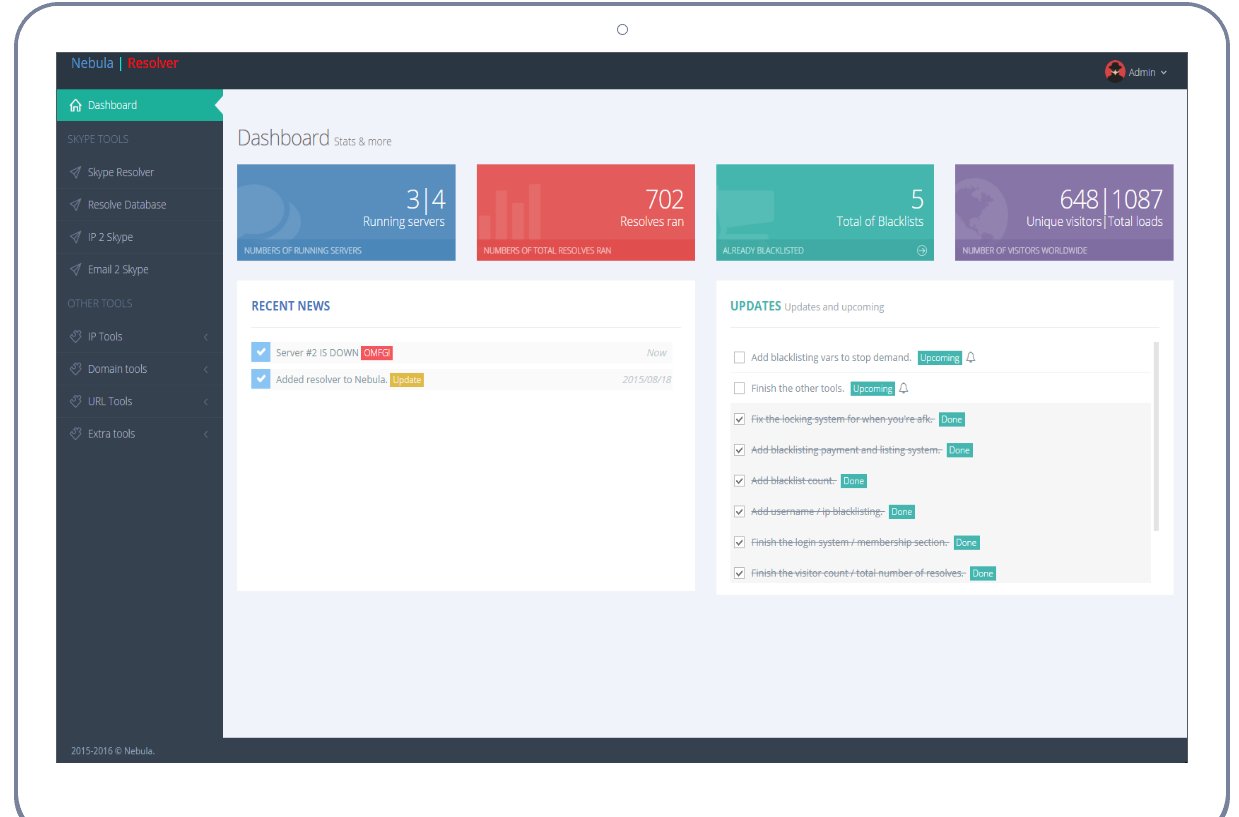Click the Email 2 Skype sidebar icon
This screenshot has height=817, width=1239.
pos(75,269)
